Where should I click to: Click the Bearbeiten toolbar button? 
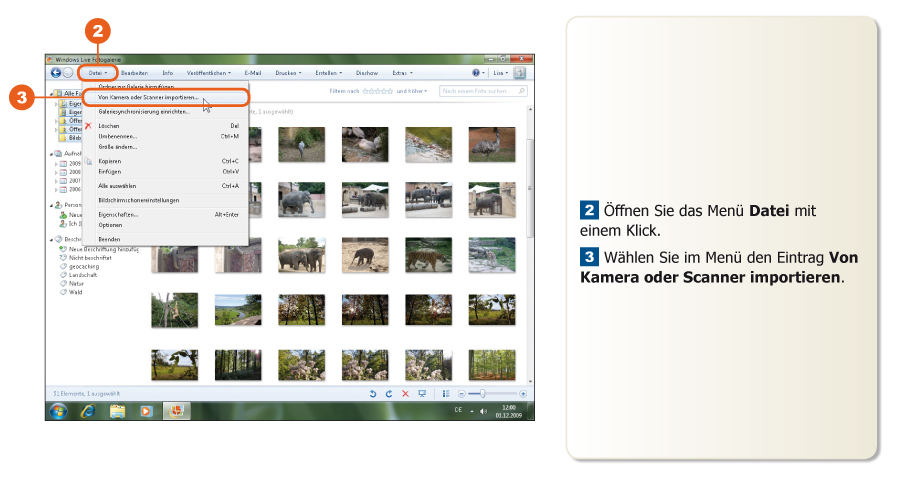coord(135,73)
